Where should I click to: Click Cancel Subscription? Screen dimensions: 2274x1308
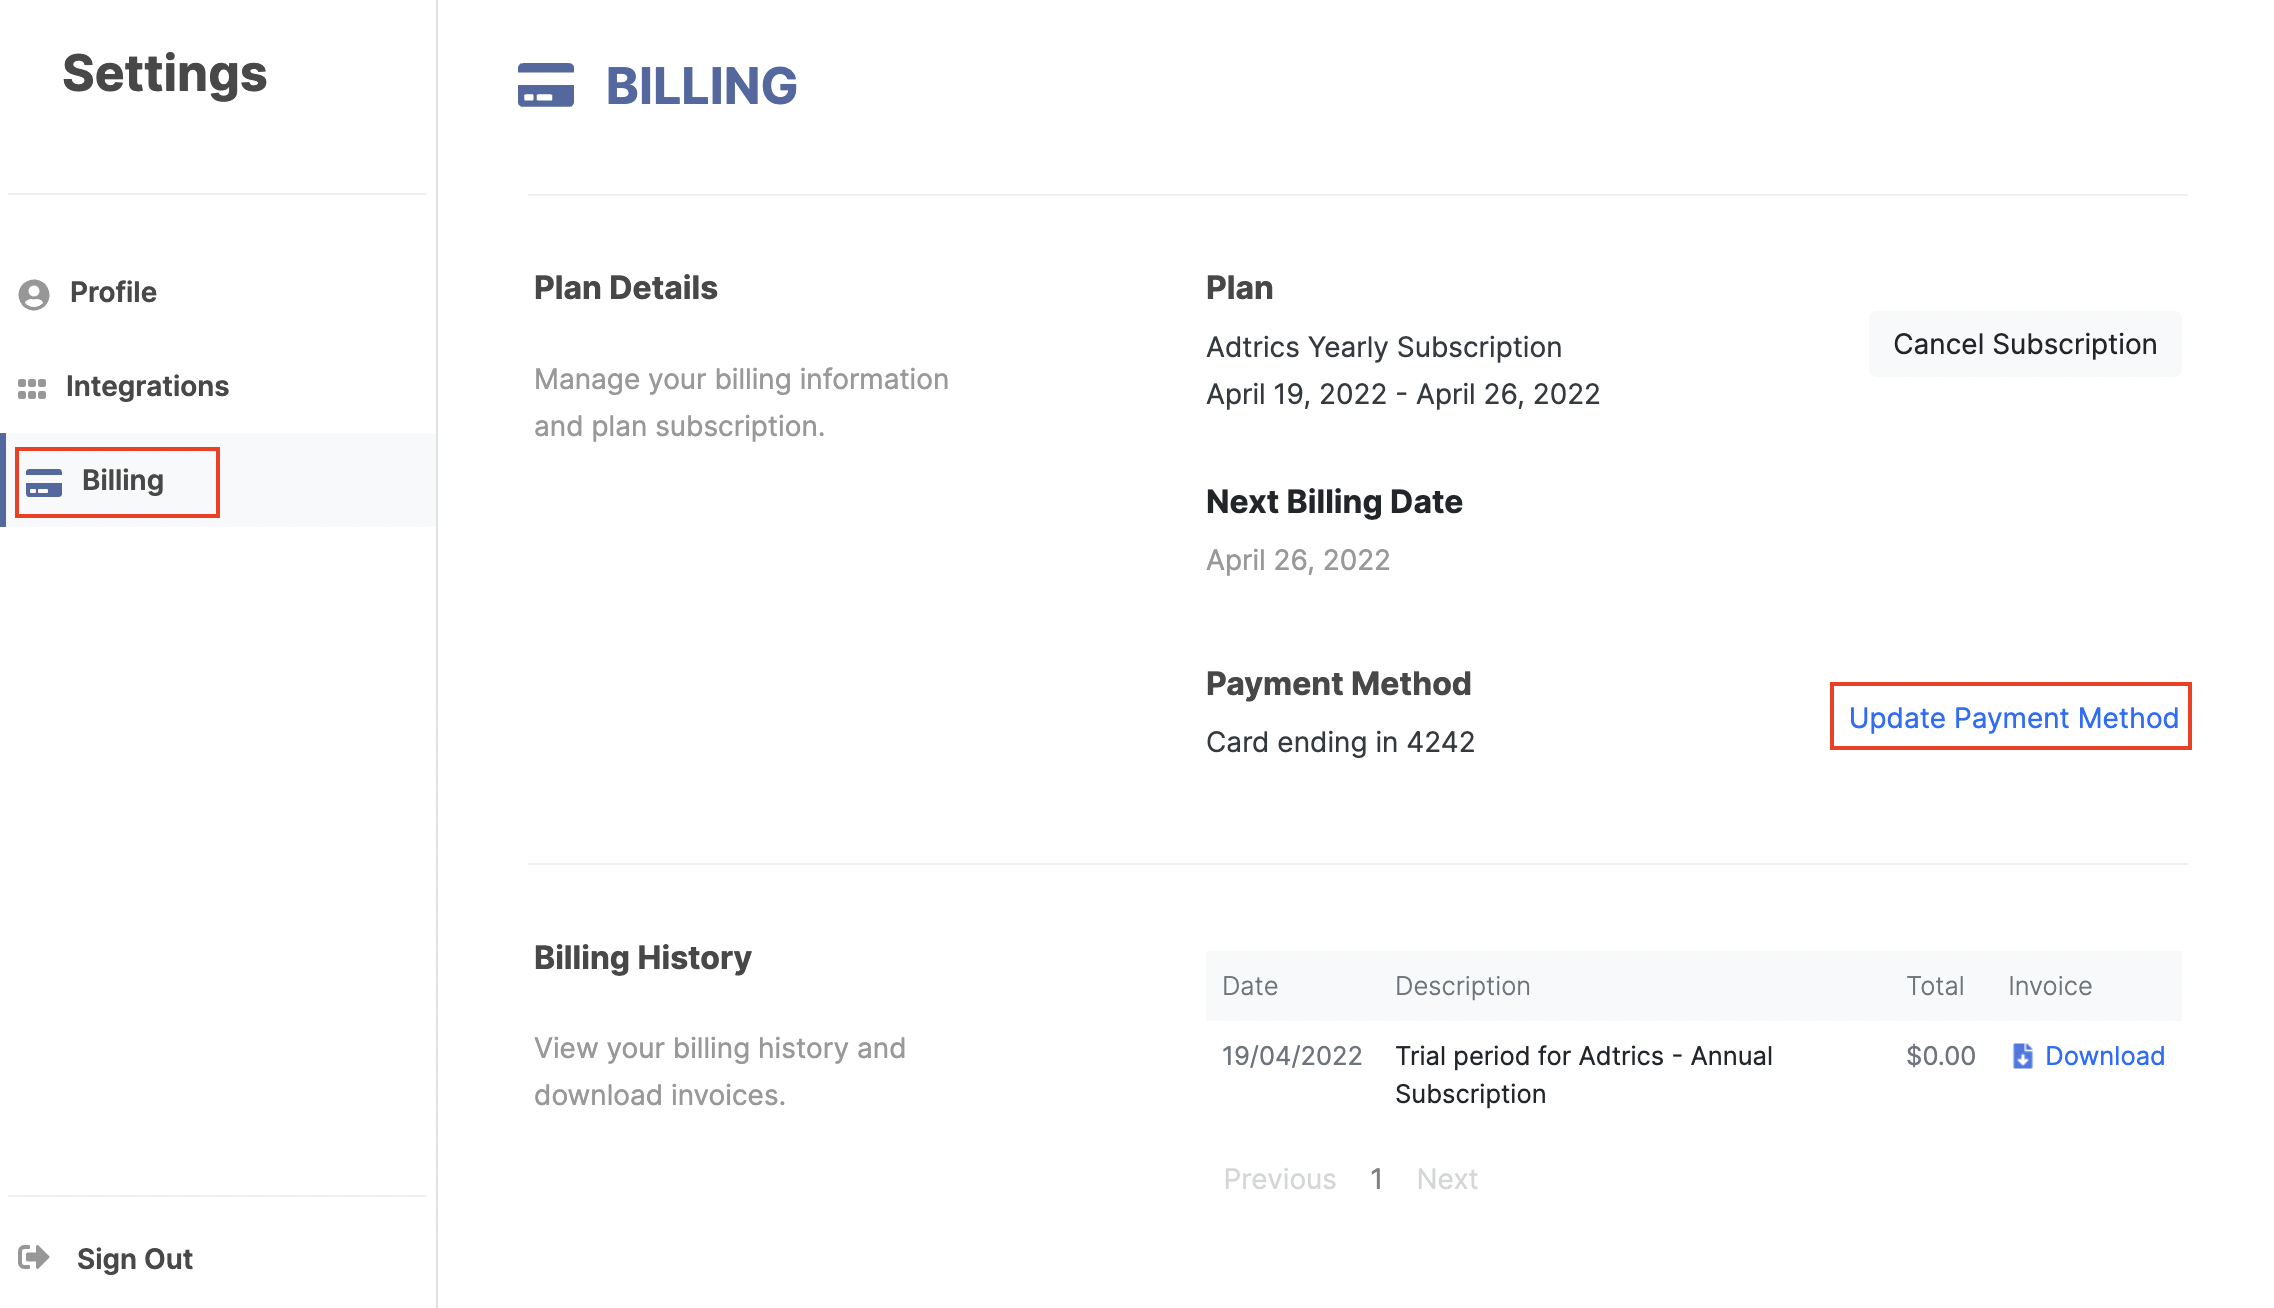(x=2024, y=344)
